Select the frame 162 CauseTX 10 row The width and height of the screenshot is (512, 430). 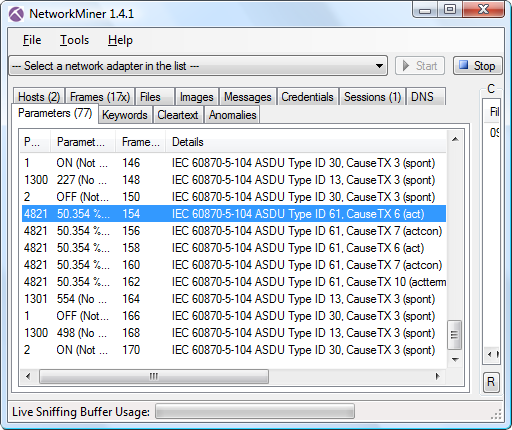point(233,282)
